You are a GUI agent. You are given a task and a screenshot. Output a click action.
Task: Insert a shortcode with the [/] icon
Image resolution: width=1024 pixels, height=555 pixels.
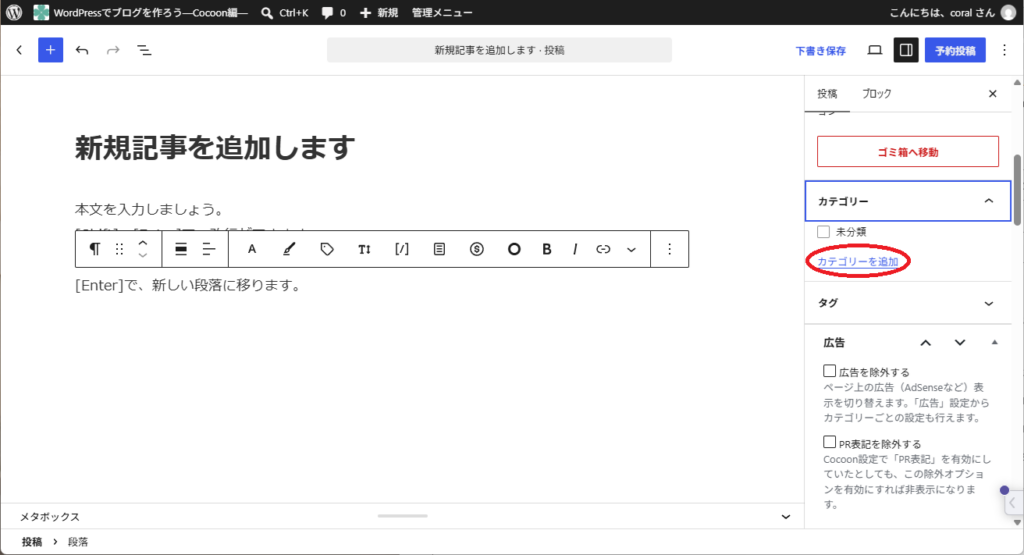point(402,249)
